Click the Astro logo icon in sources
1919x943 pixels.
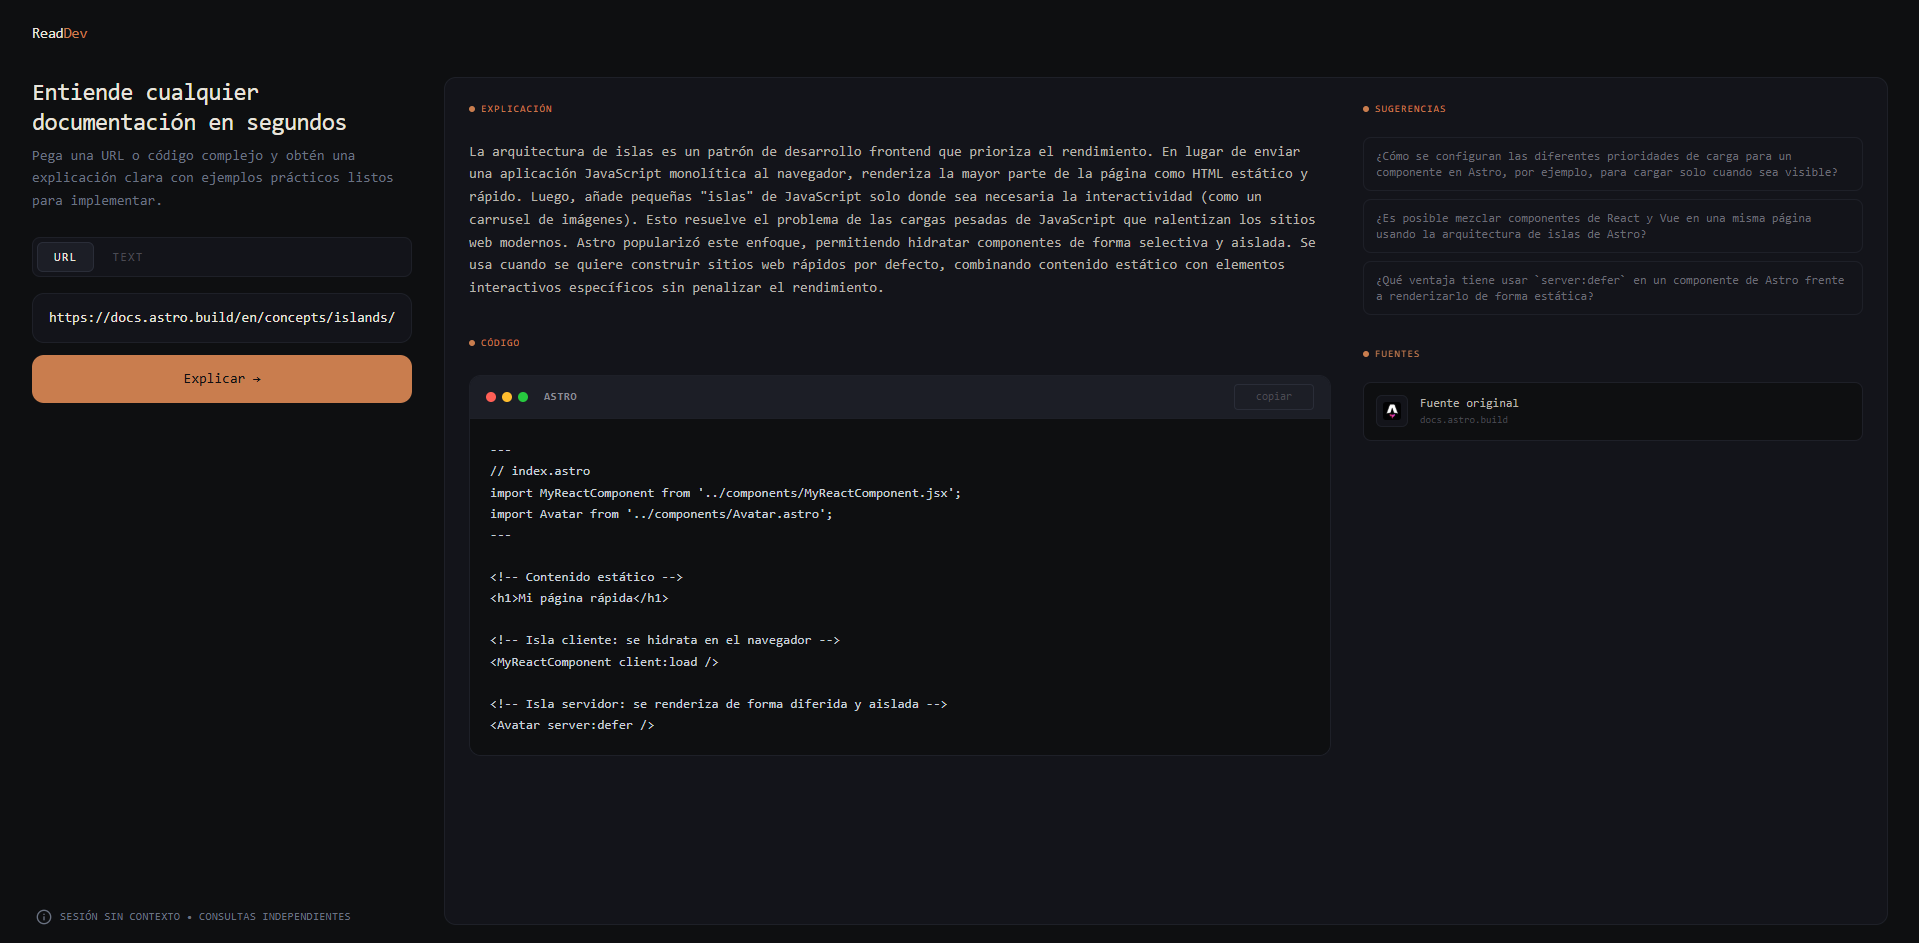[x=1392, y=411]
